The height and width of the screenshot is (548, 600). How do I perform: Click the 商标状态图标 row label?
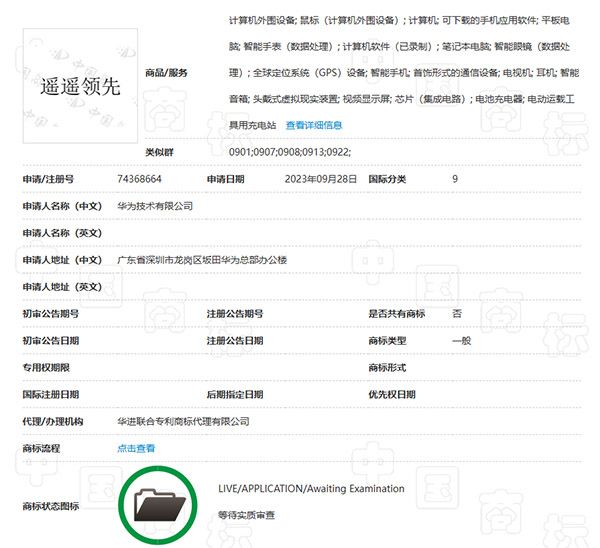click(x=50, y=506)
